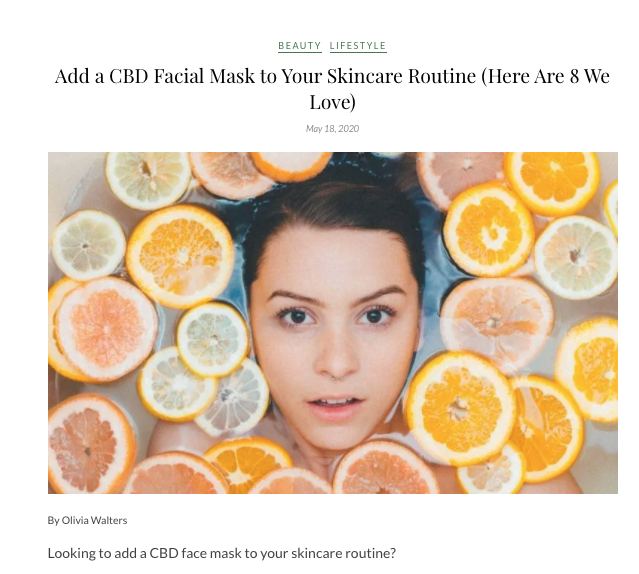The width and height of the screenshot is (639, 574).
Task: Click the woman's dark hair above forehead
Action: pyautogui.click(x=332, y=204)
